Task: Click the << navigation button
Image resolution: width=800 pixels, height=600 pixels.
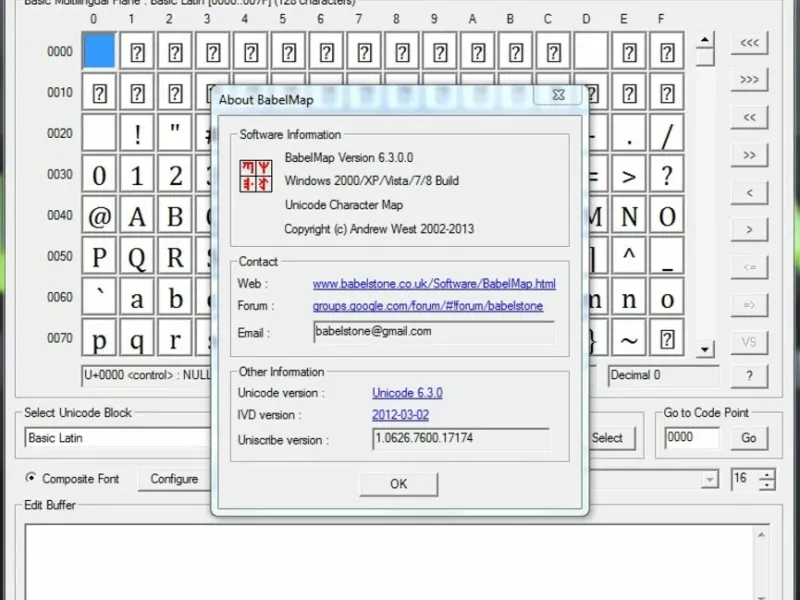Action: click(x=749, y=118)
